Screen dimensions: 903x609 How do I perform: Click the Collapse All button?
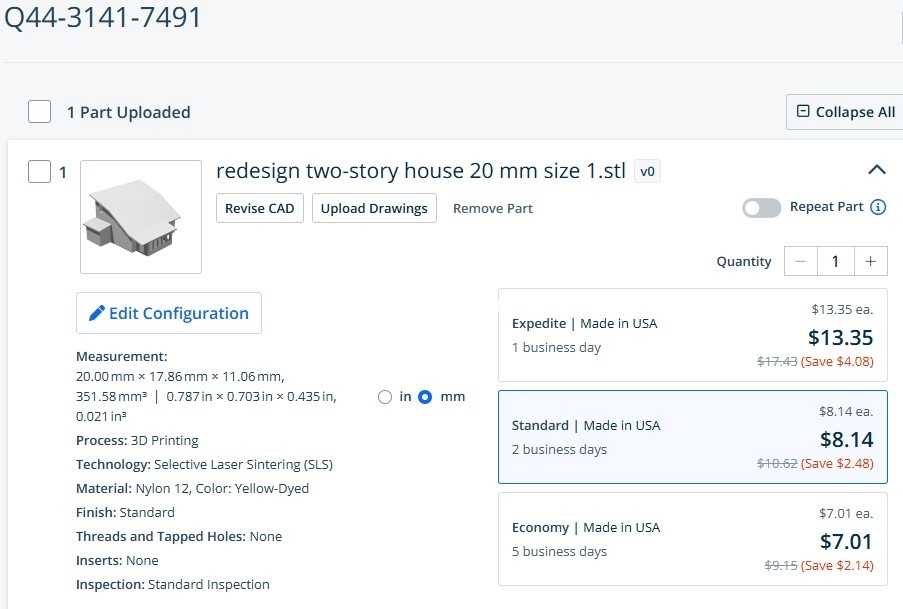[844, 112]
